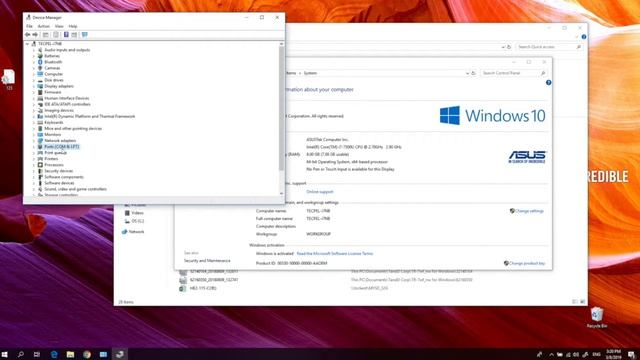640x360 pixels.
Task: Expand the Print queues node
Action: pos(34,153)
